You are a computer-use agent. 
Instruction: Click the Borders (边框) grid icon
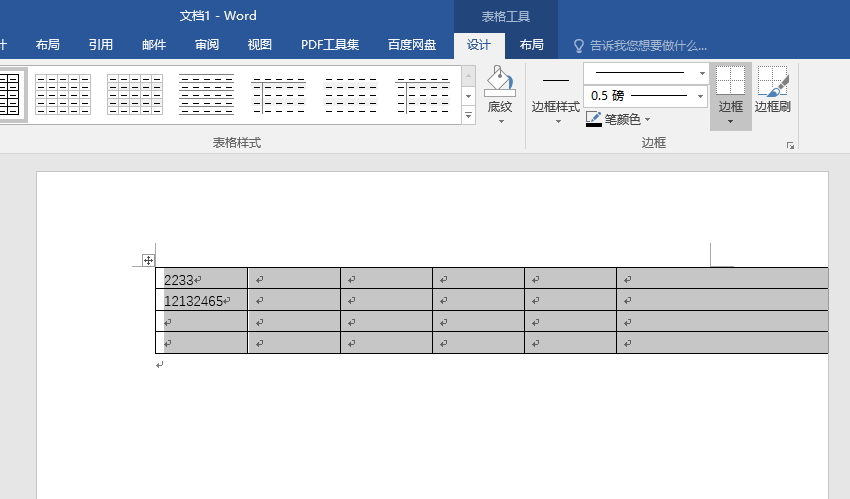coord(730,82)
